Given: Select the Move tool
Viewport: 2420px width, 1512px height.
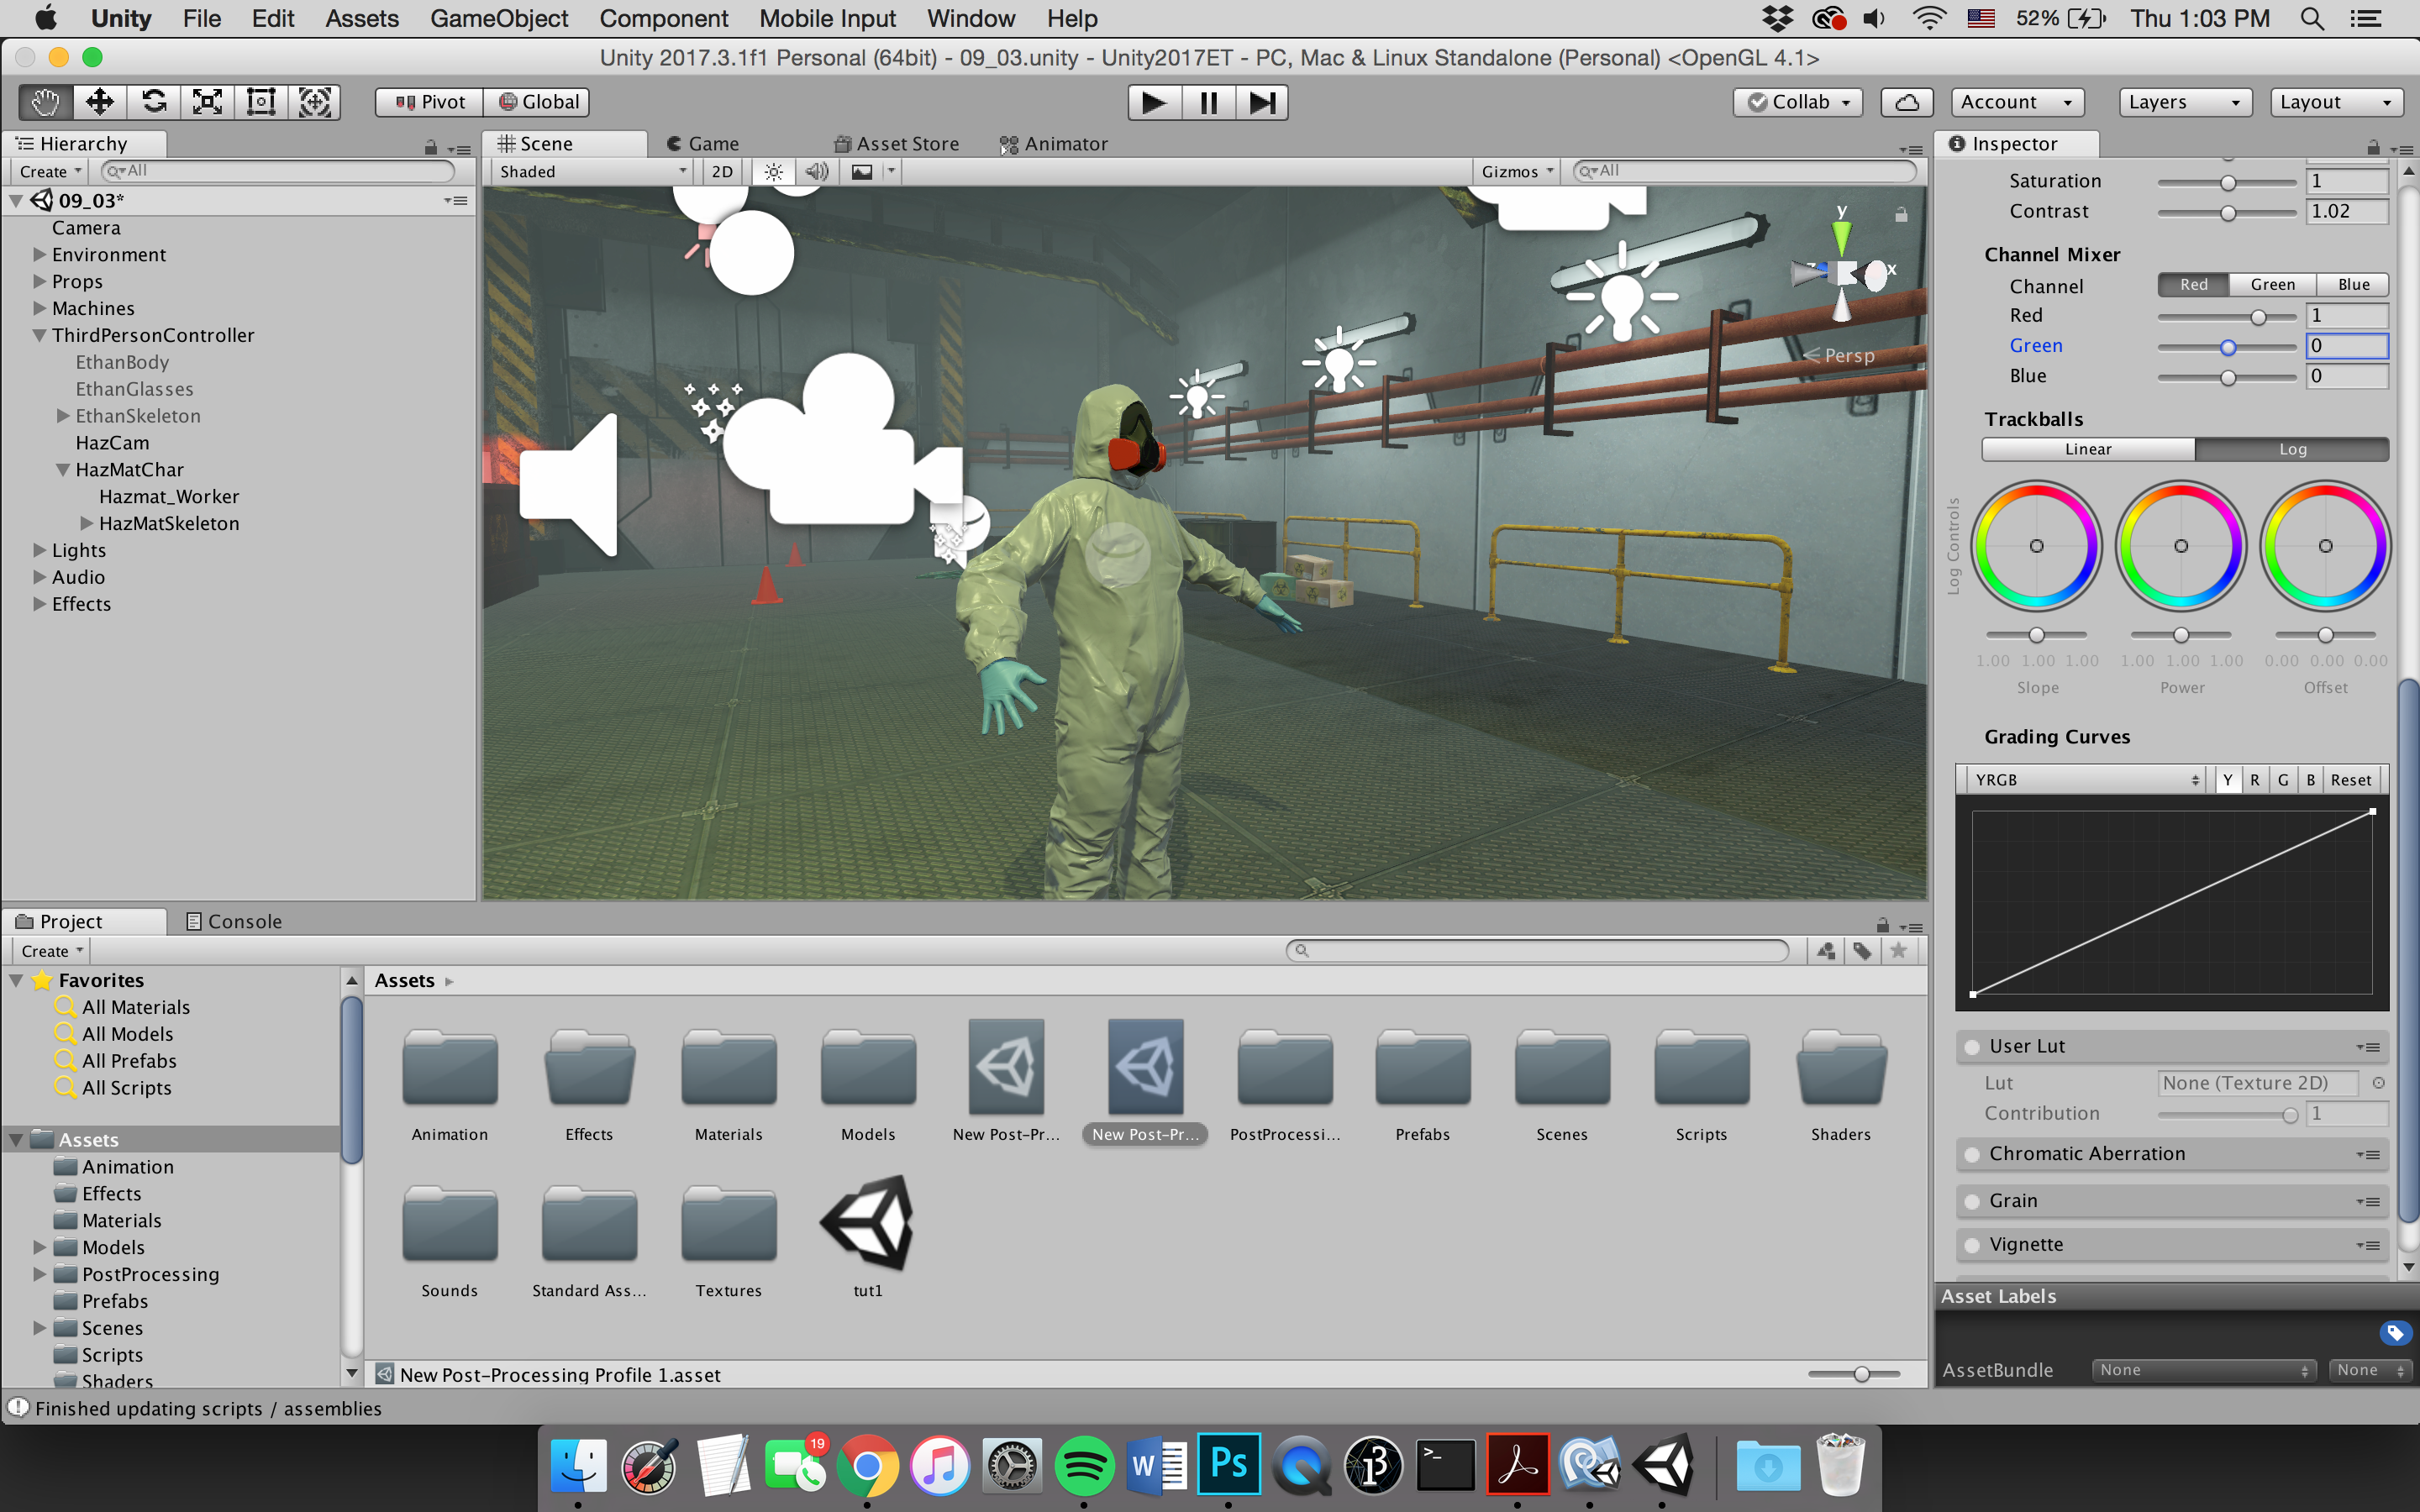Looking at the screenshot, I should [x=99, y=102].
